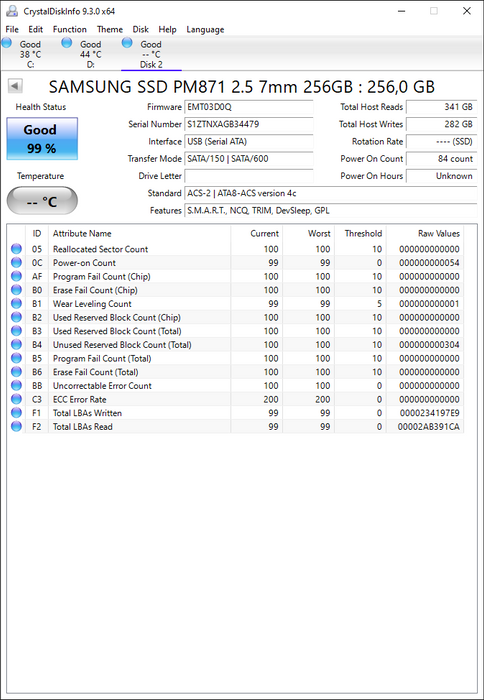
Task: Click status orb for Used Reserved Block Count (Chip)
Action: pos(17,317)
